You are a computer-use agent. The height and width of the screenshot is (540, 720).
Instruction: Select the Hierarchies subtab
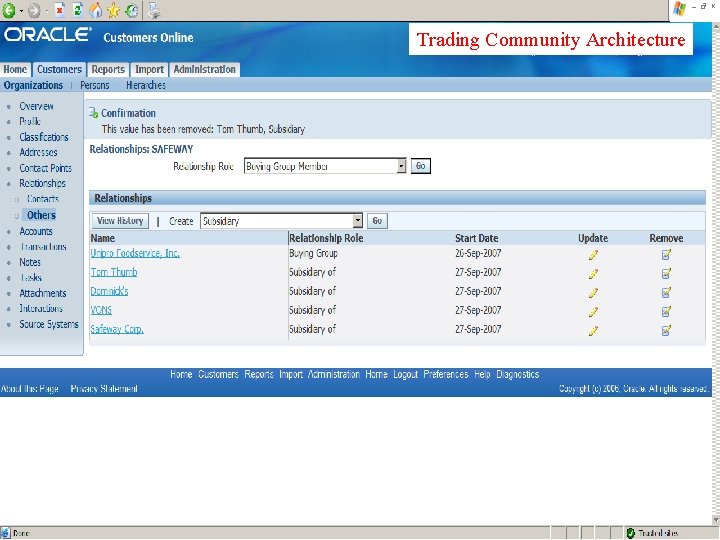(146, 85)
